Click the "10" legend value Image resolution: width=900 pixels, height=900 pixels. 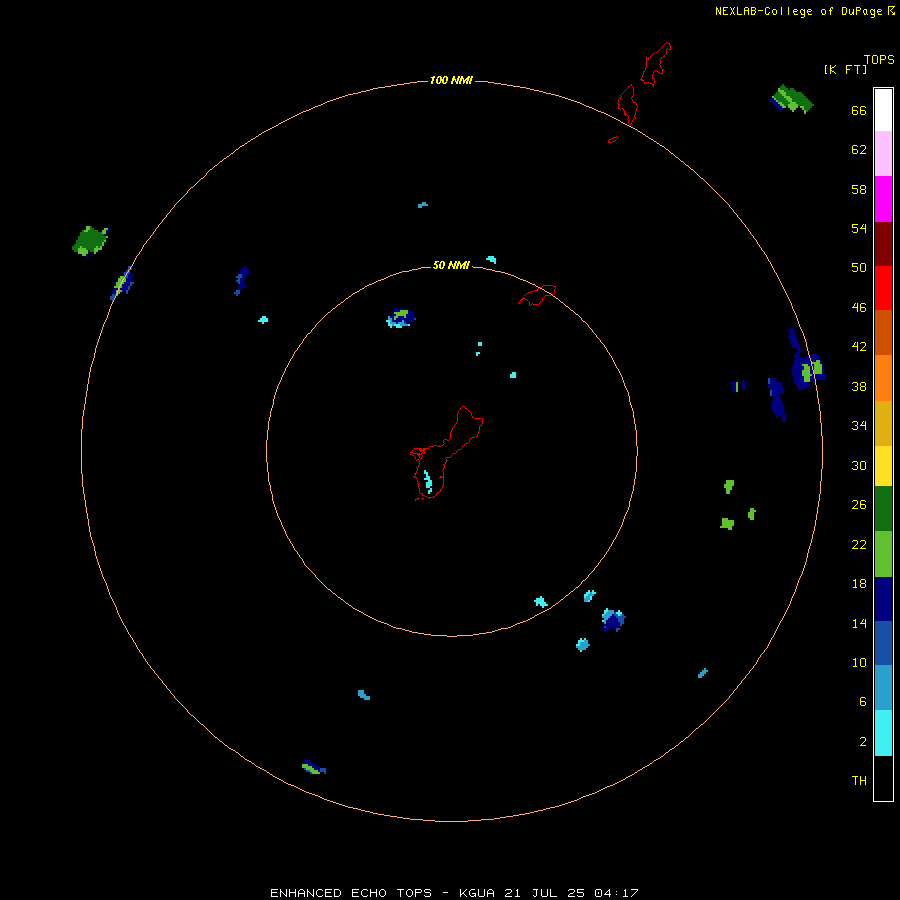pos(859,663)
